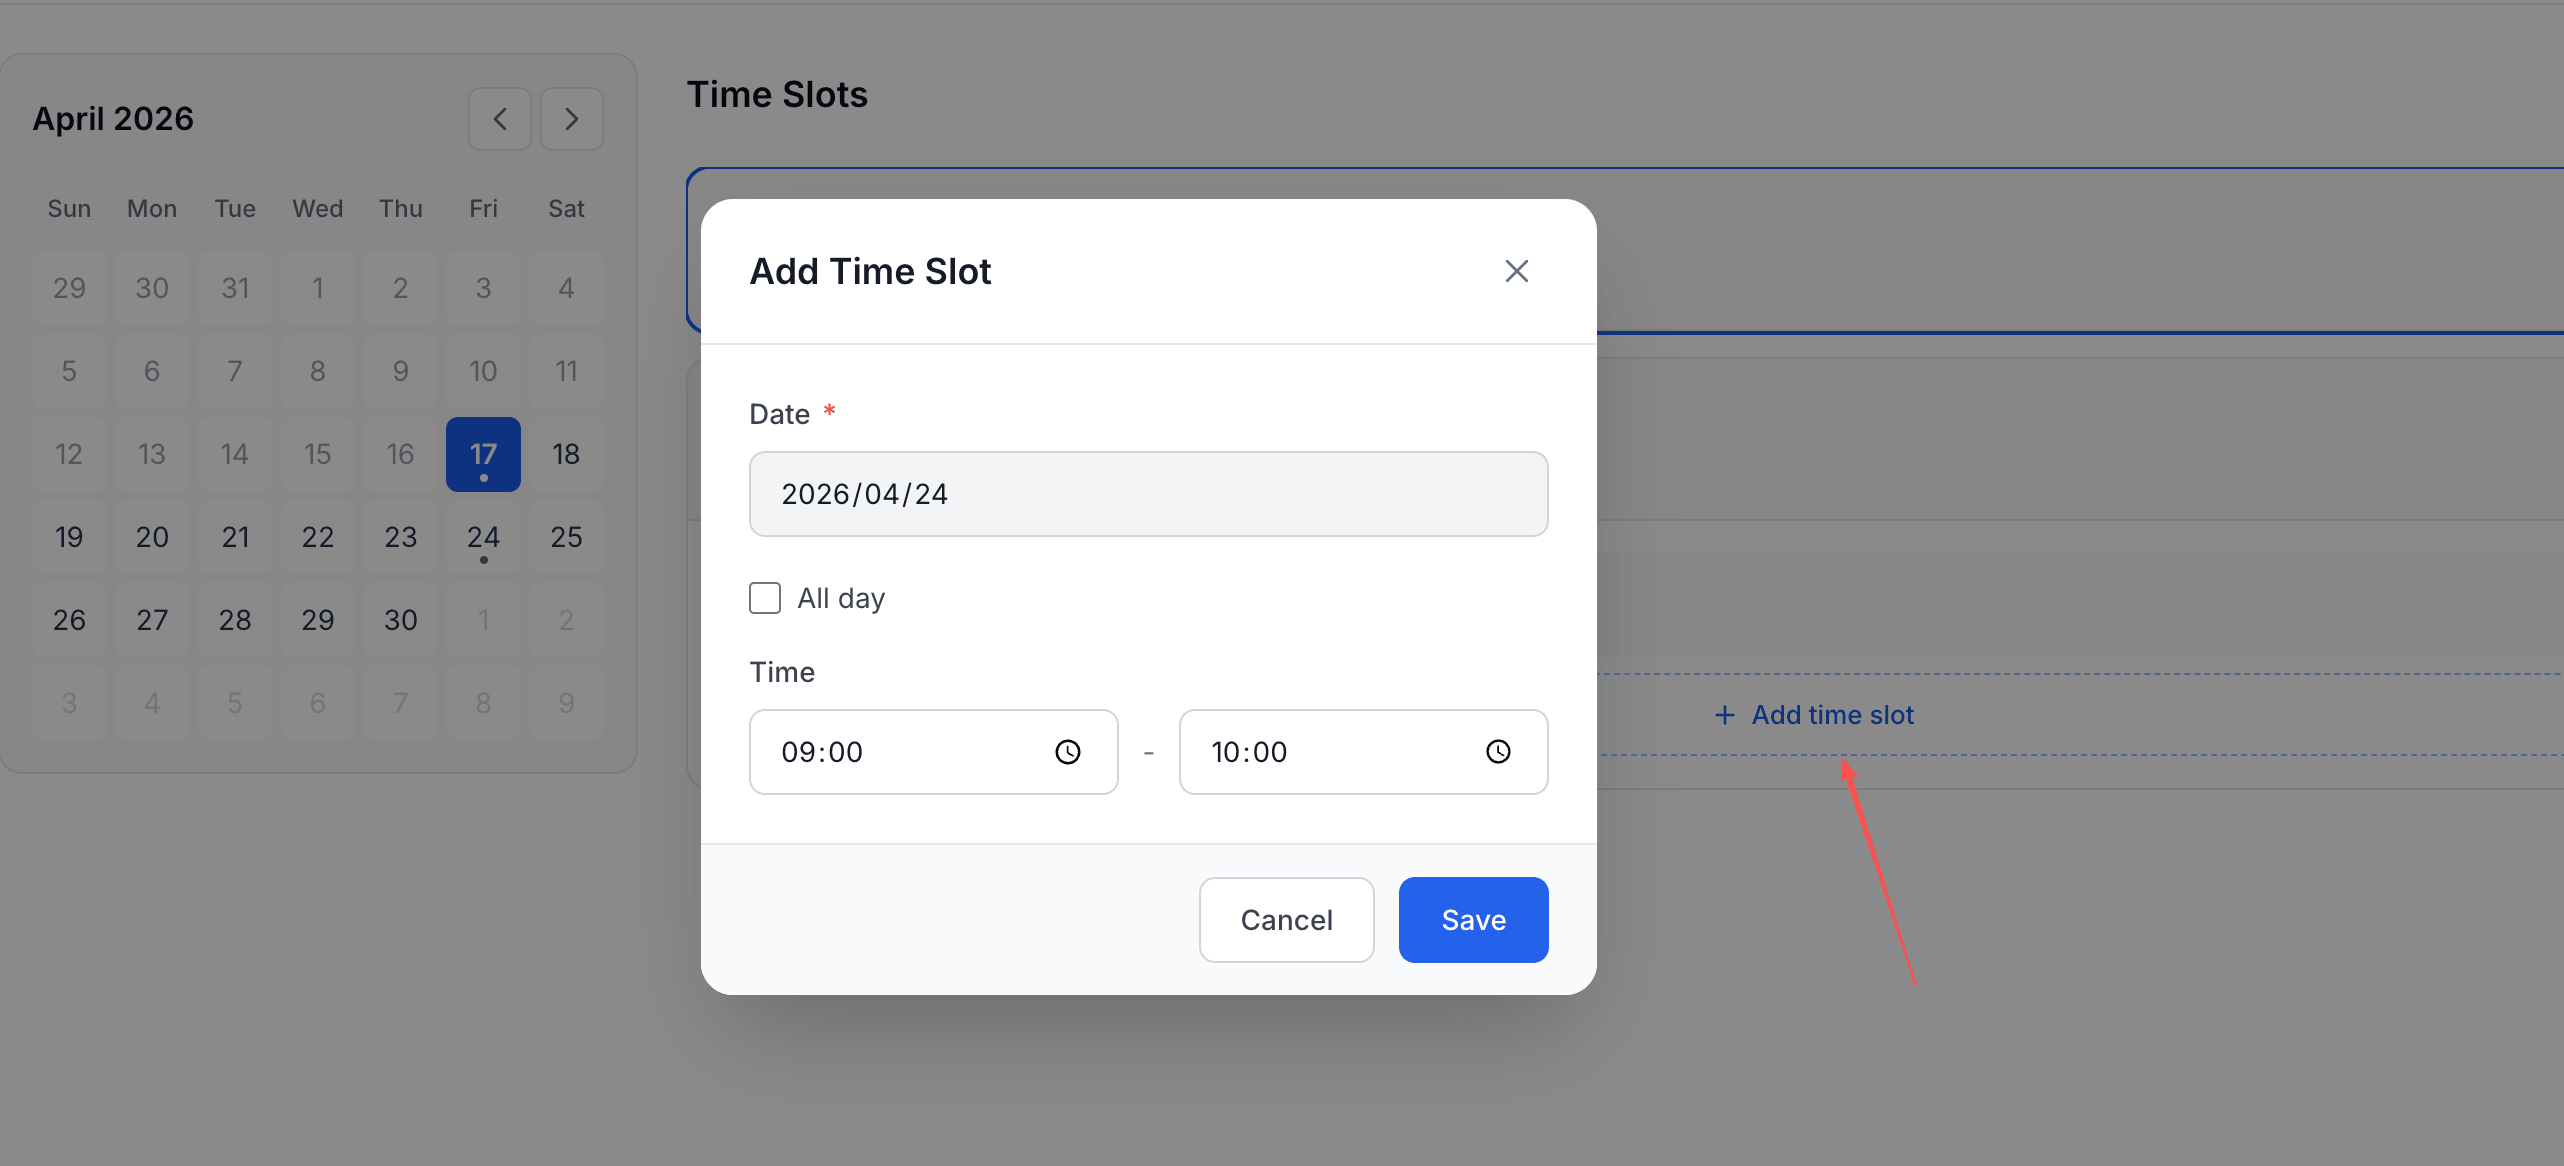Pick April 30 on the calendar
This screenshot has width=2564, height=1166.
[400, 620]
